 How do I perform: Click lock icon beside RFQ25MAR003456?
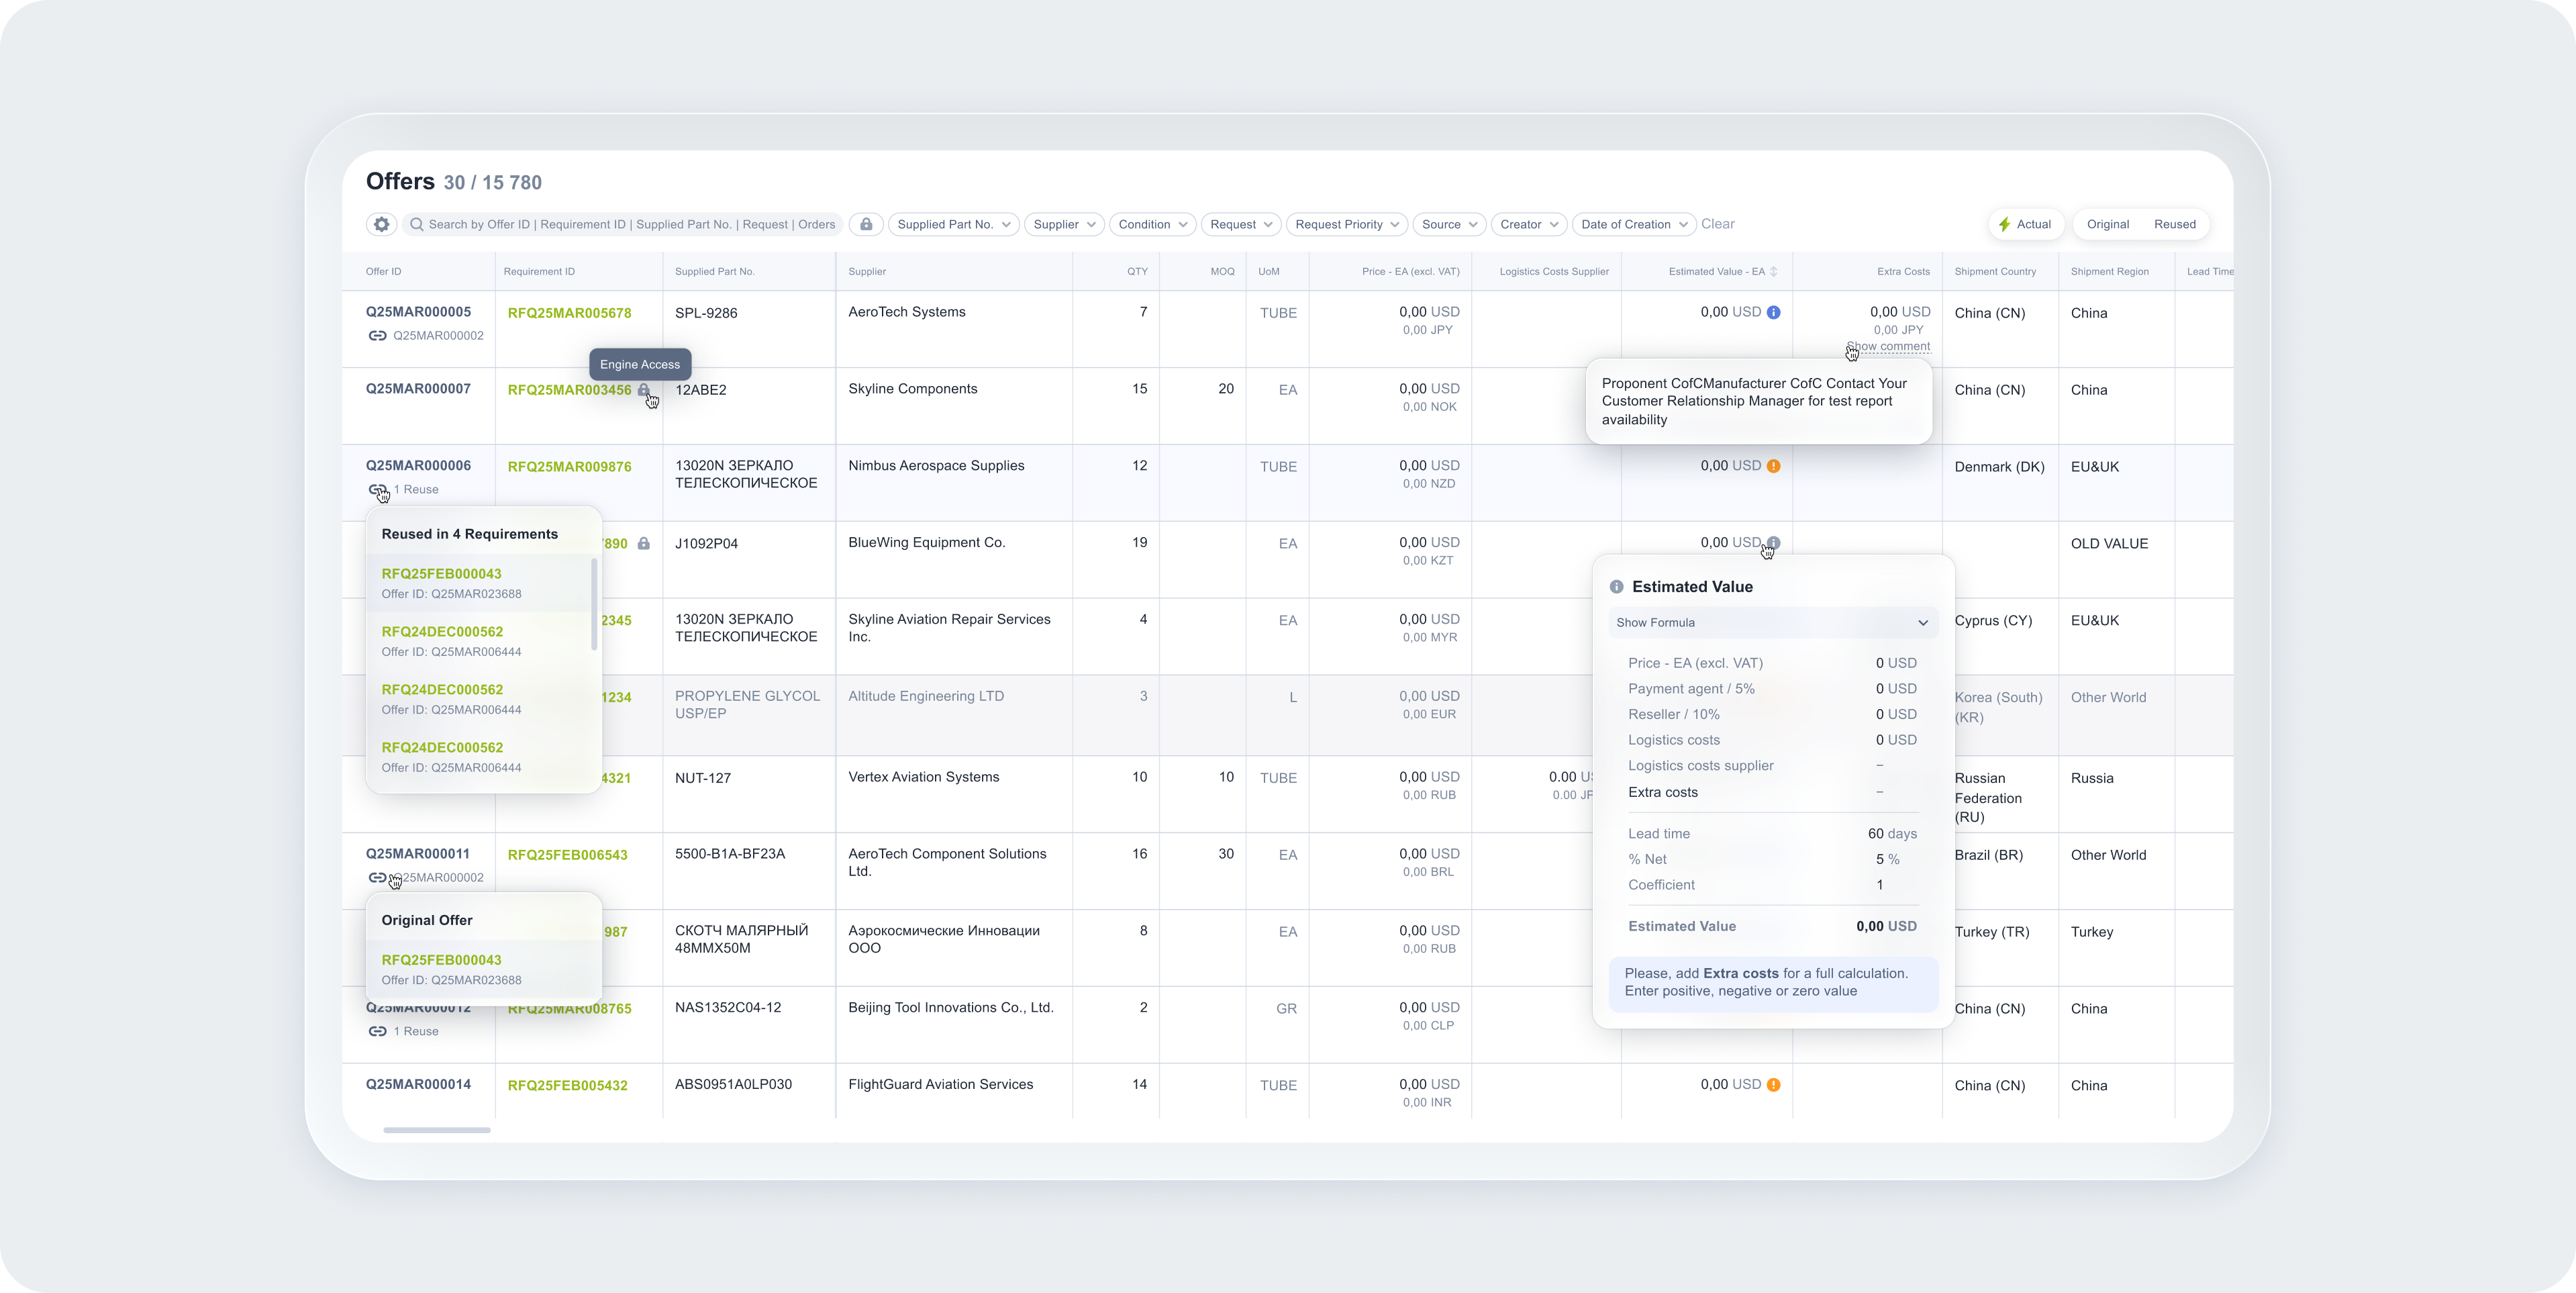tap(644, 390)
